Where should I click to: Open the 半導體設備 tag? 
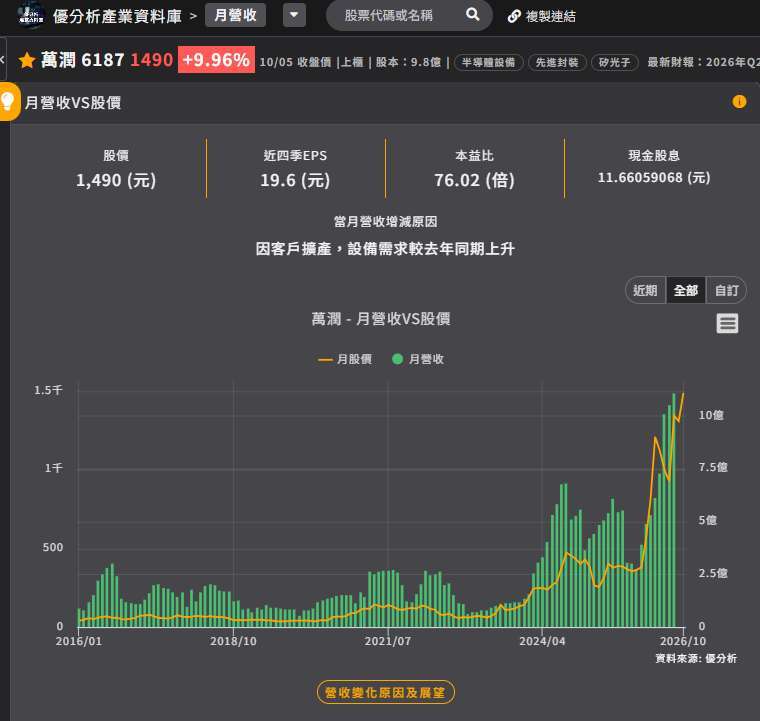click(489, 63)
